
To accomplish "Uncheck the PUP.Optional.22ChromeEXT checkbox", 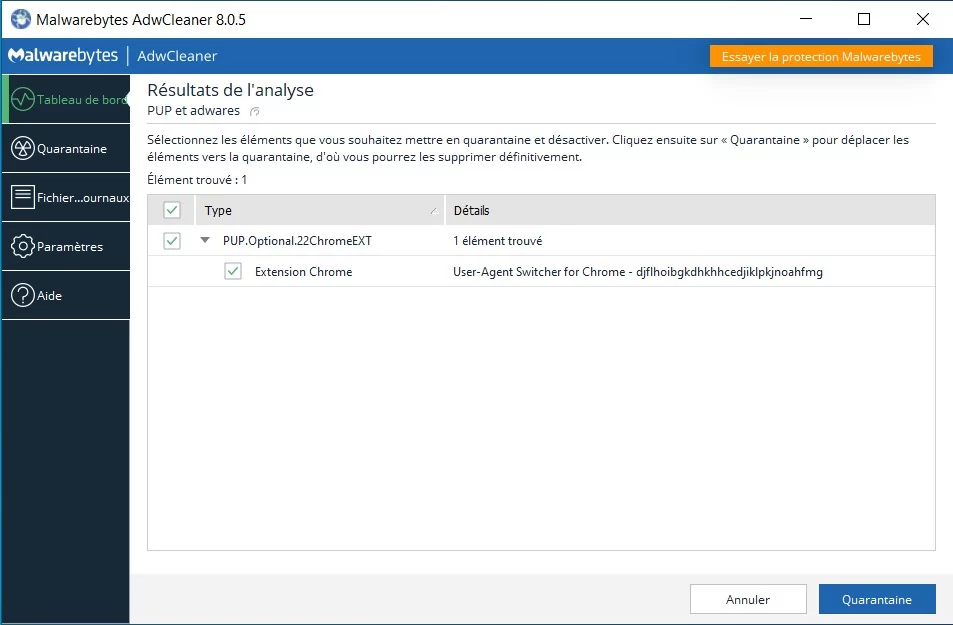I will pos(172,241).
